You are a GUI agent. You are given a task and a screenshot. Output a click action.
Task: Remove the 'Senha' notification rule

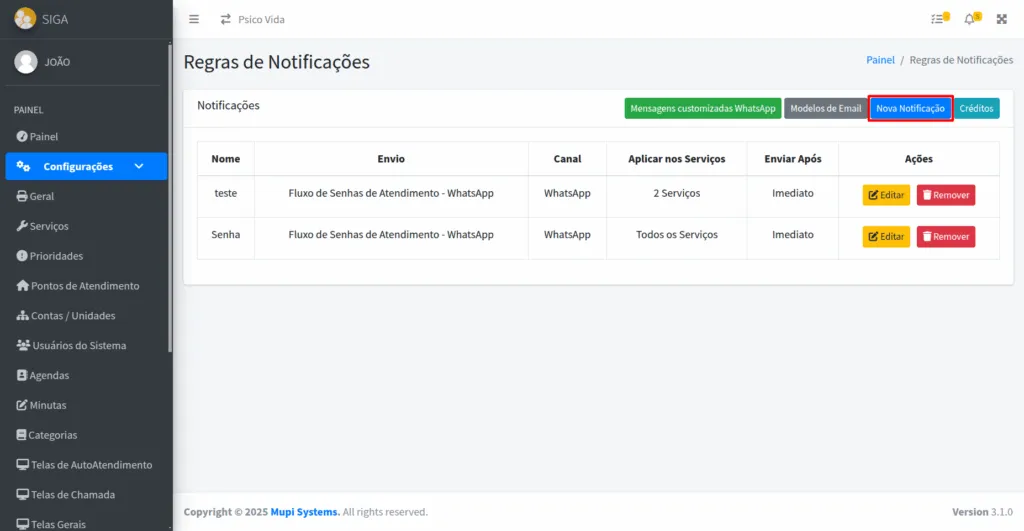tap(945, 237)
